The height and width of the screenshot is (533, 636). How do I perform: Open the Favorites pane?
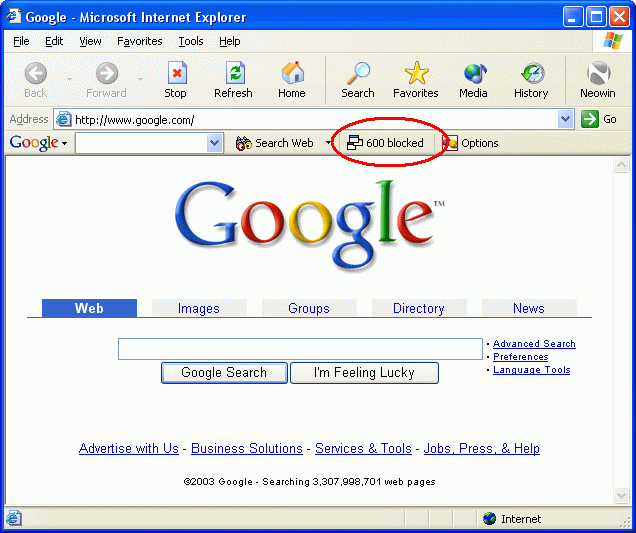click(416, 80)
